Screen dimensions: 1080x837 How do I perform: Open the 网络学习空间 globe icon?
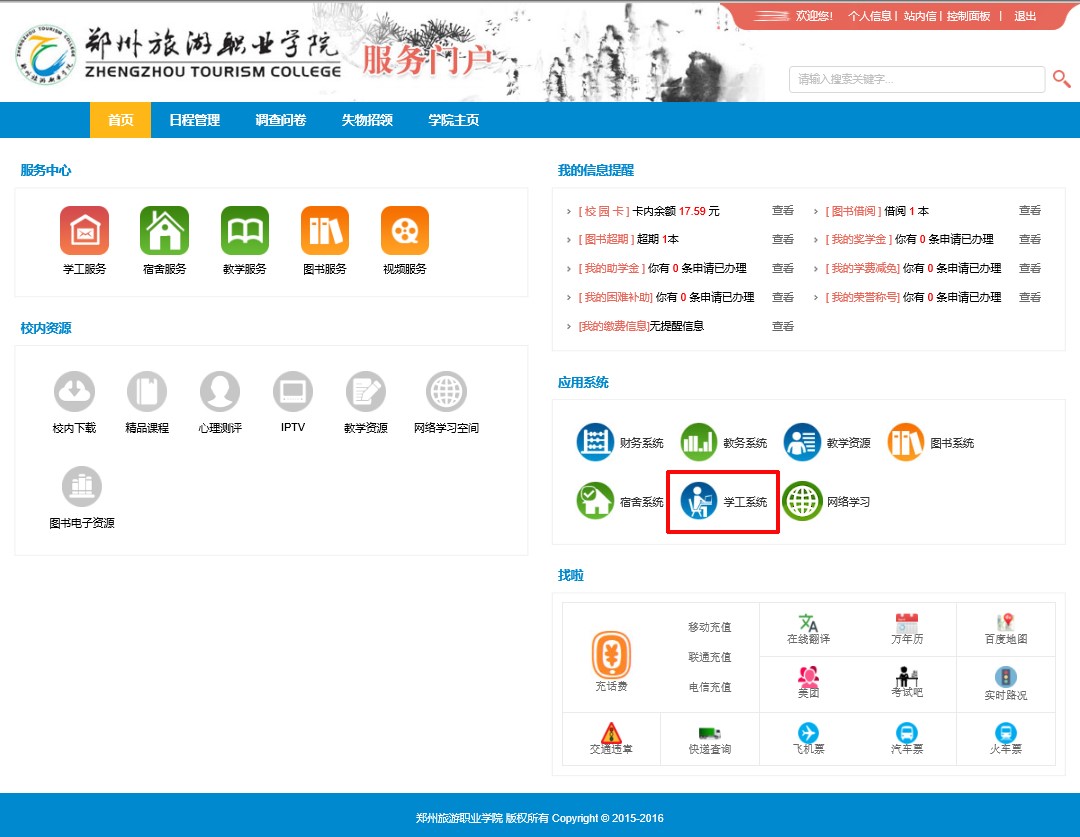pyautogui.click(x=446, y=391)
